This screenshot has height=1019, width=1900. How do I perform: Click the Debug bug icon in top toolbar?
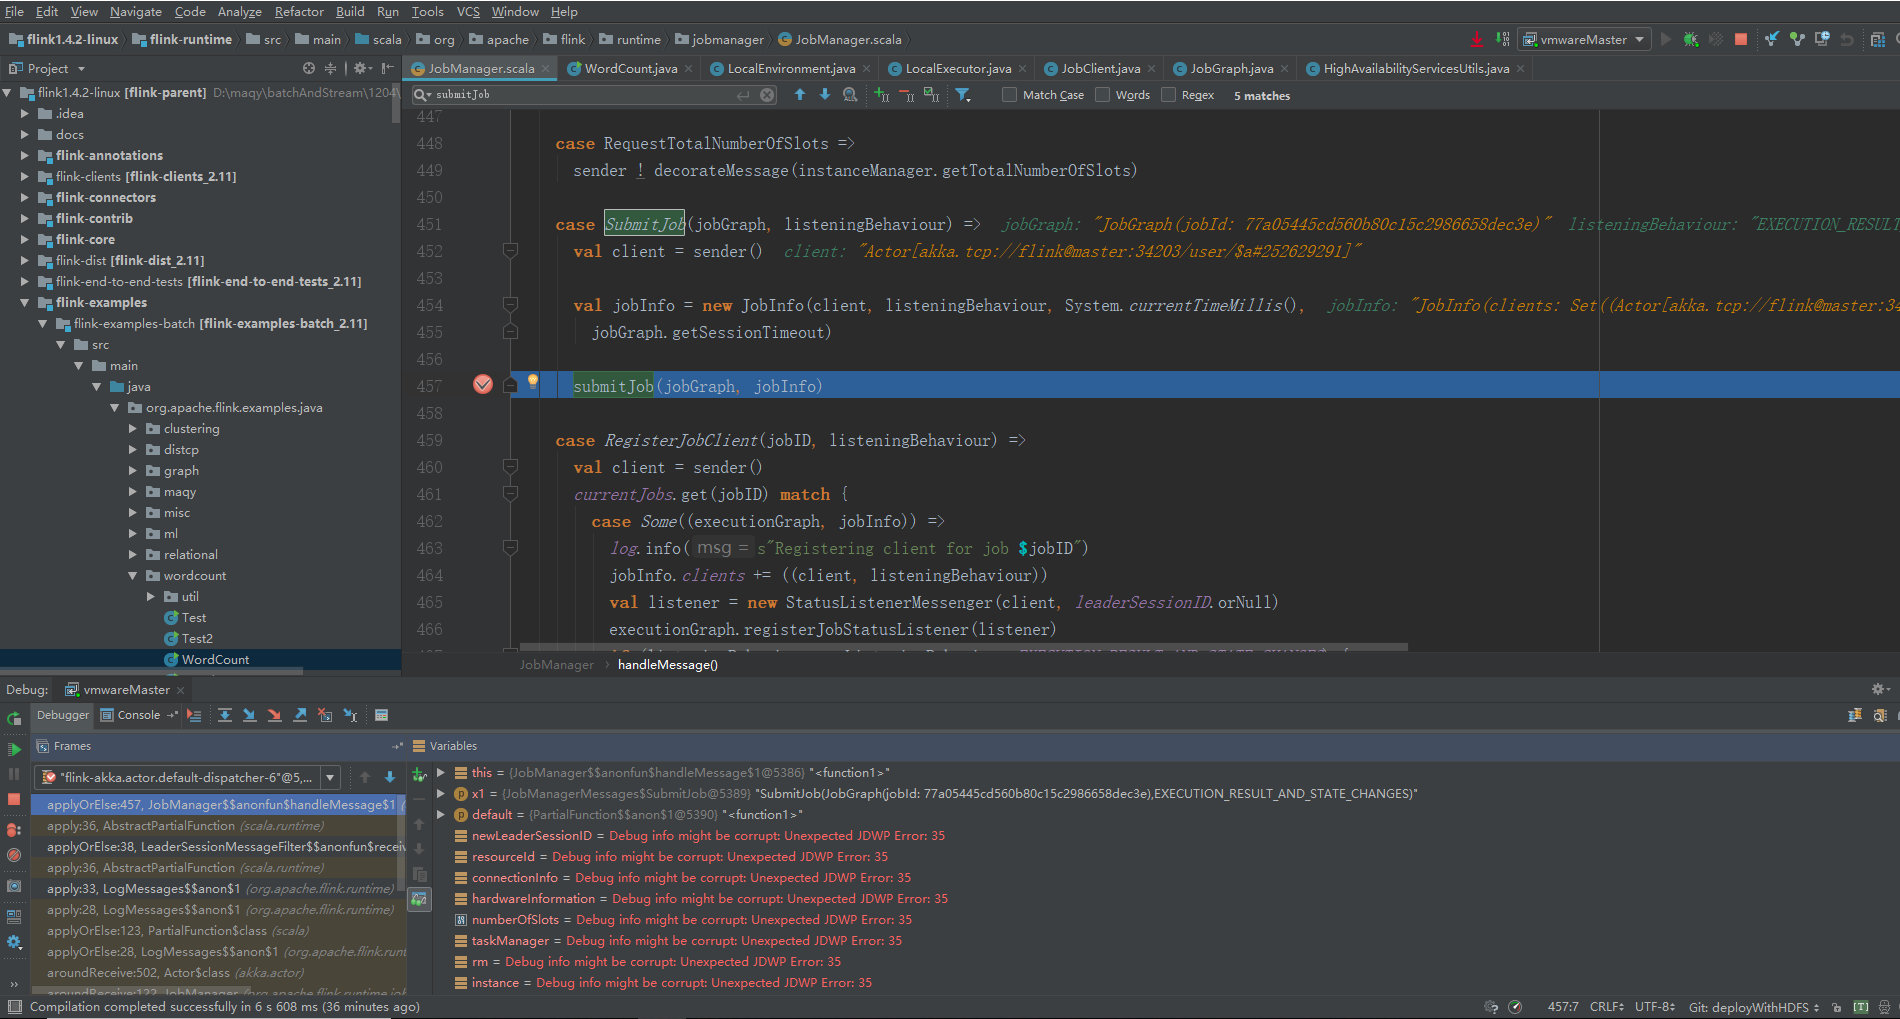pos(1691,39)
